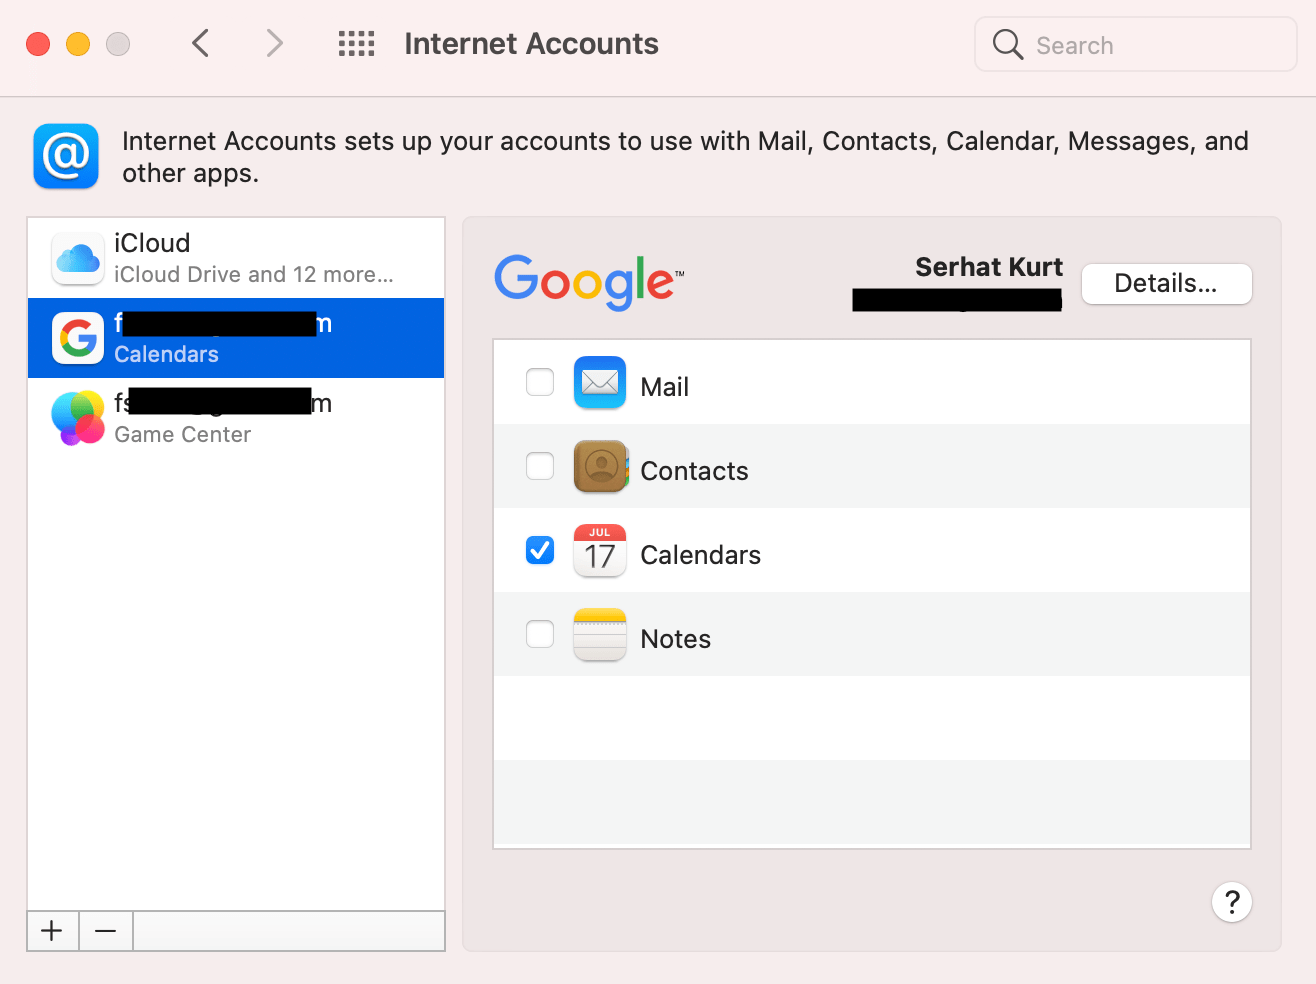This screenshot has width=1316, height=984.
Task: Go back with the left chevron
Action: click(x=201, y=44)
